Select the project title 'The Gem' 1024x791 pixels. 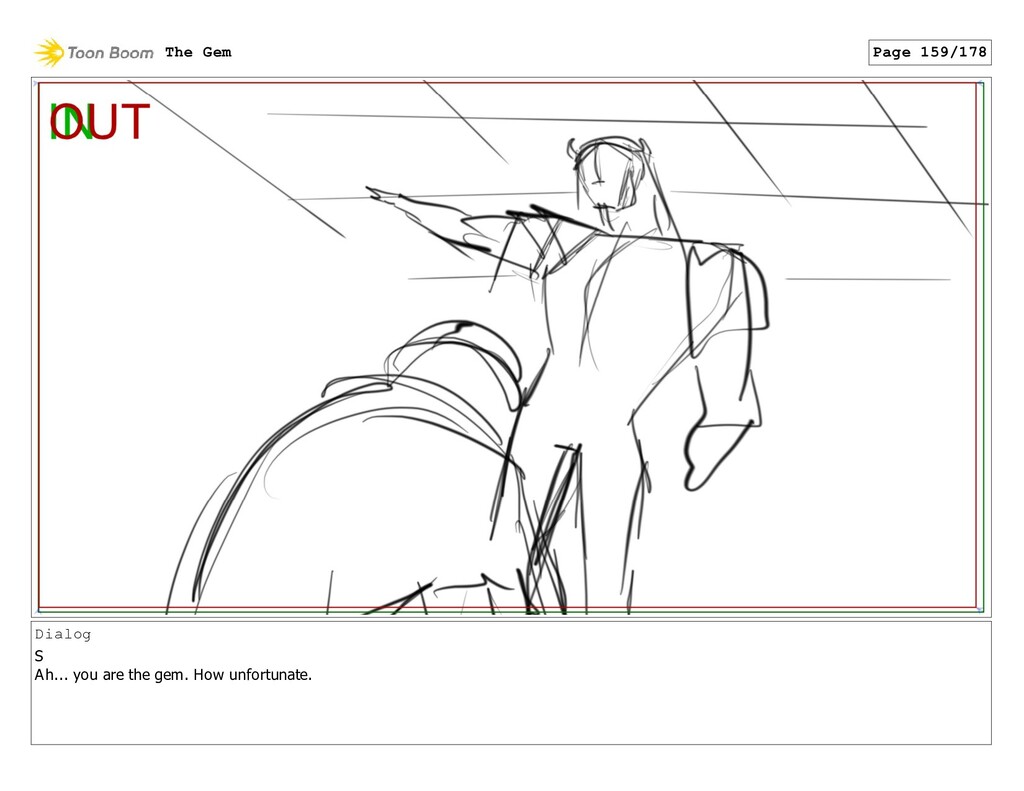[198, 52]
